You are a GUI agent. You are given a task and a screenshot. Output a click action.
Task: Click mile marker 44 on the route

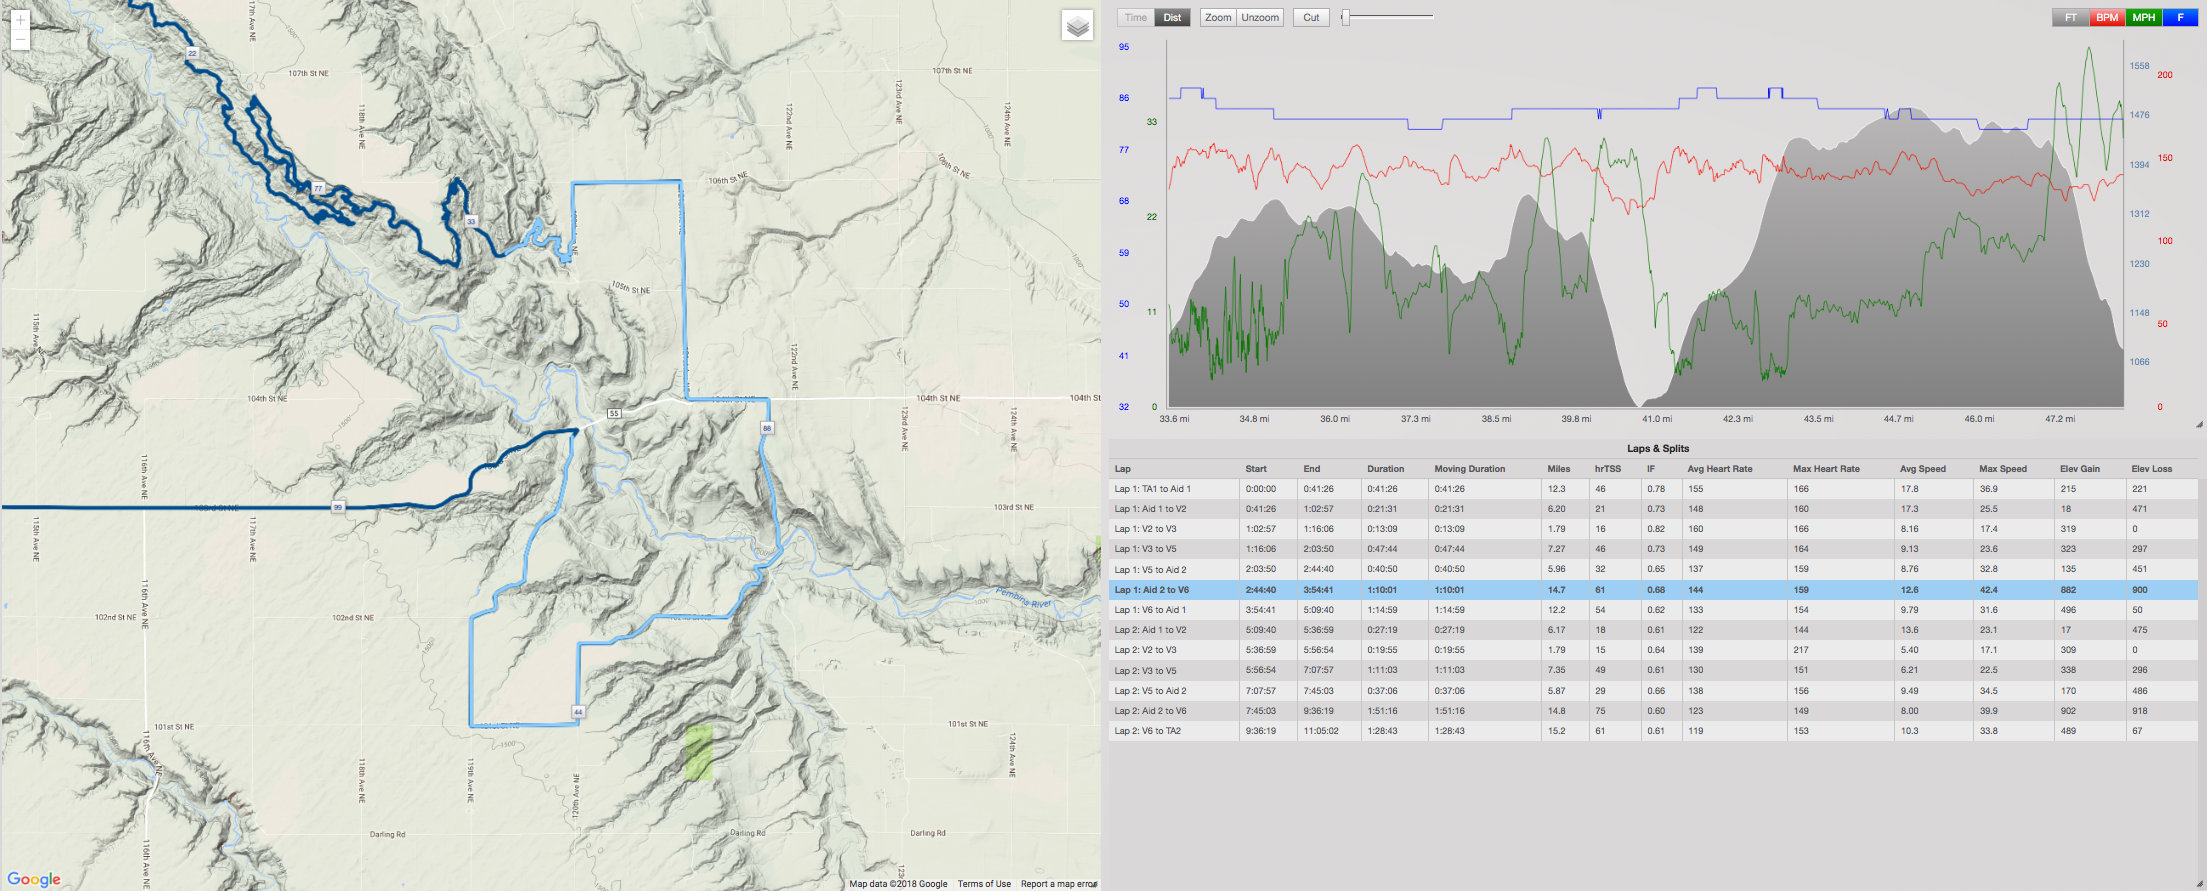(x=578, y=712)
